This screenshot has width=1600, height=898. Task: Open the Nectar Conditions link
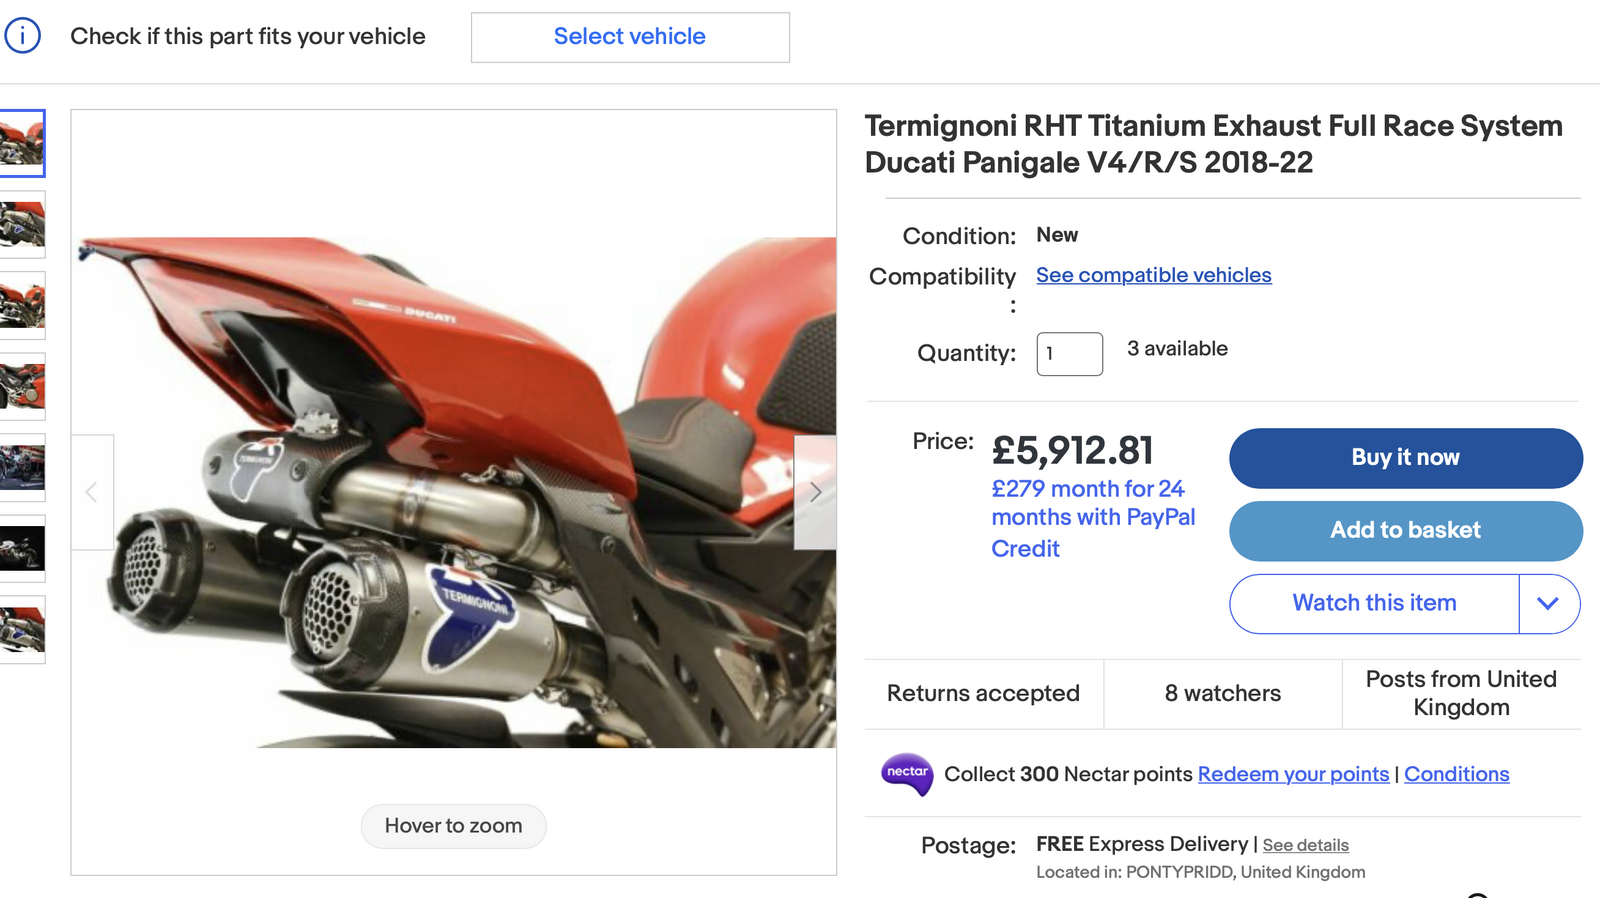click(1456, 774)
